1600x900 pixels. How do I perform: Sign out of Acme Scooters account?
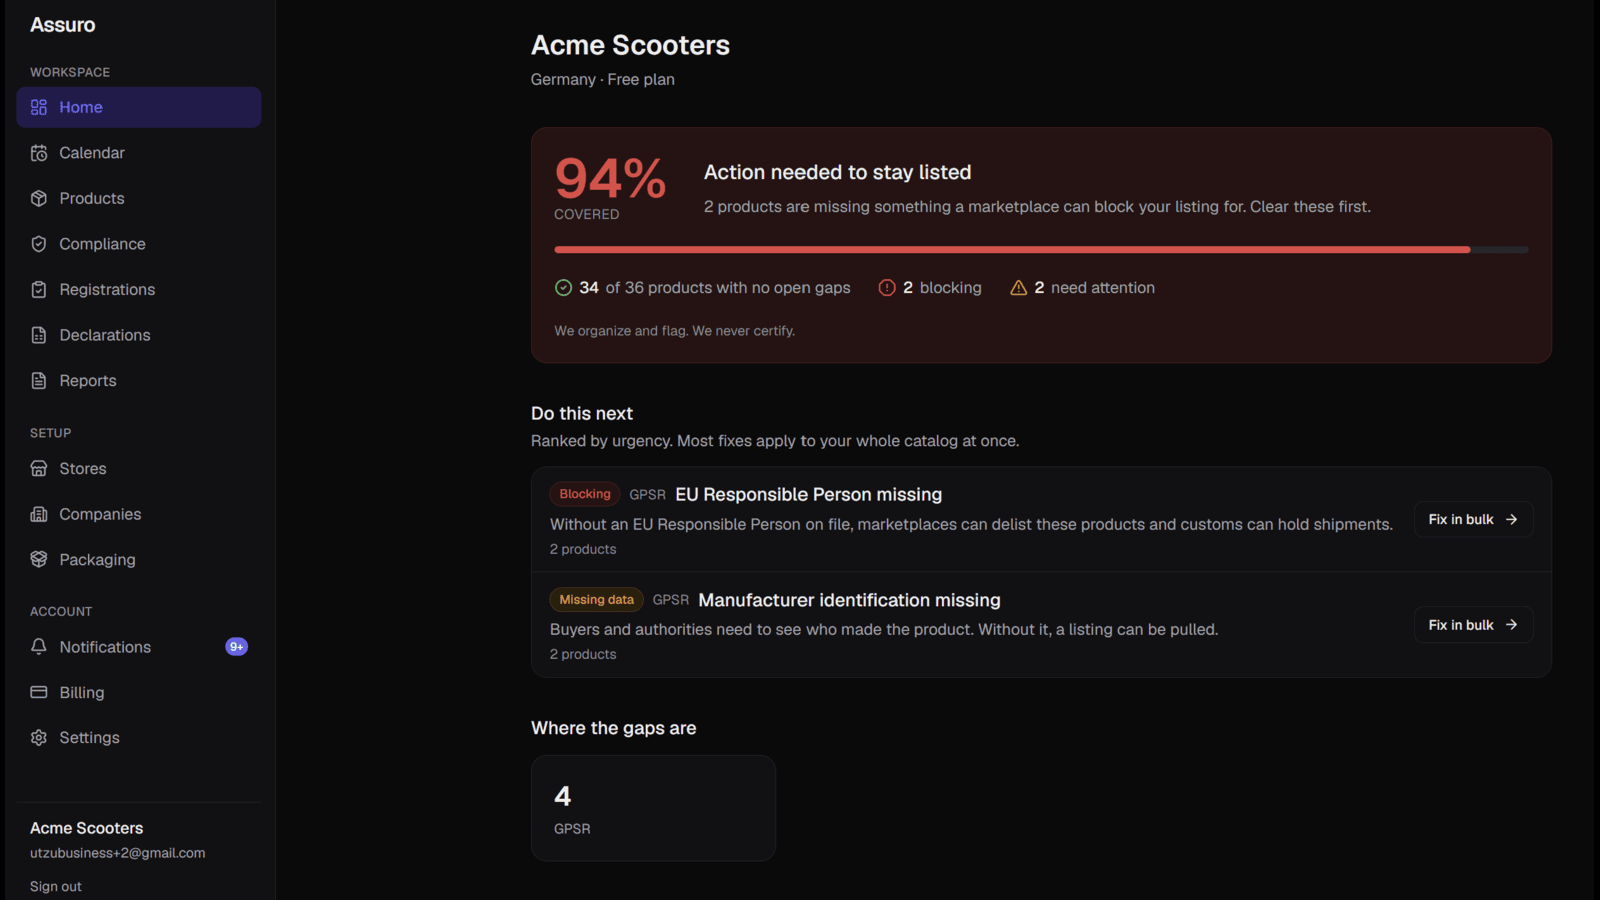tap(56, 886)
